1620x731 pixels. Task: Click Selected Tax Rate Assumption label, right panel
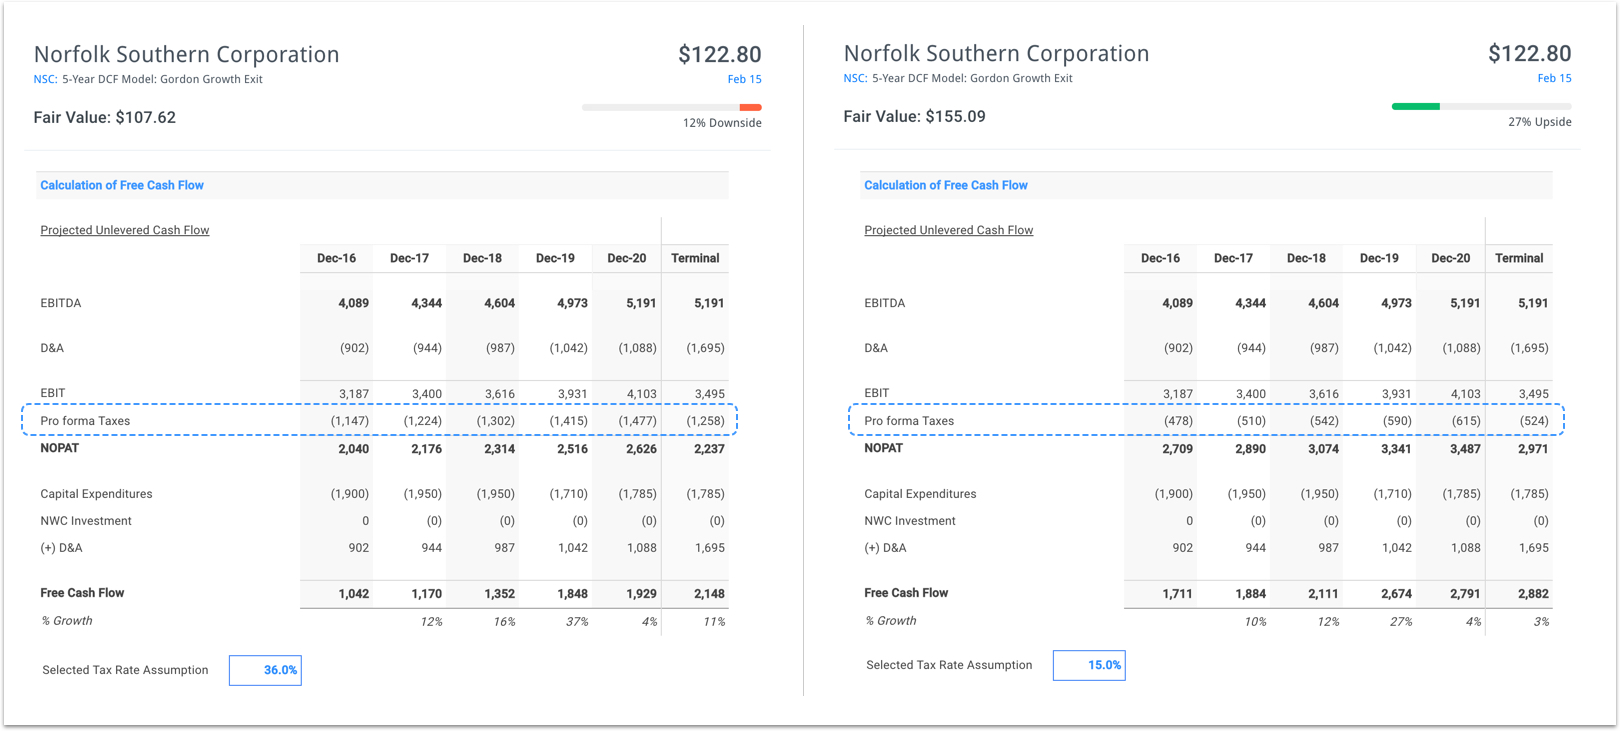coord(949,665)
